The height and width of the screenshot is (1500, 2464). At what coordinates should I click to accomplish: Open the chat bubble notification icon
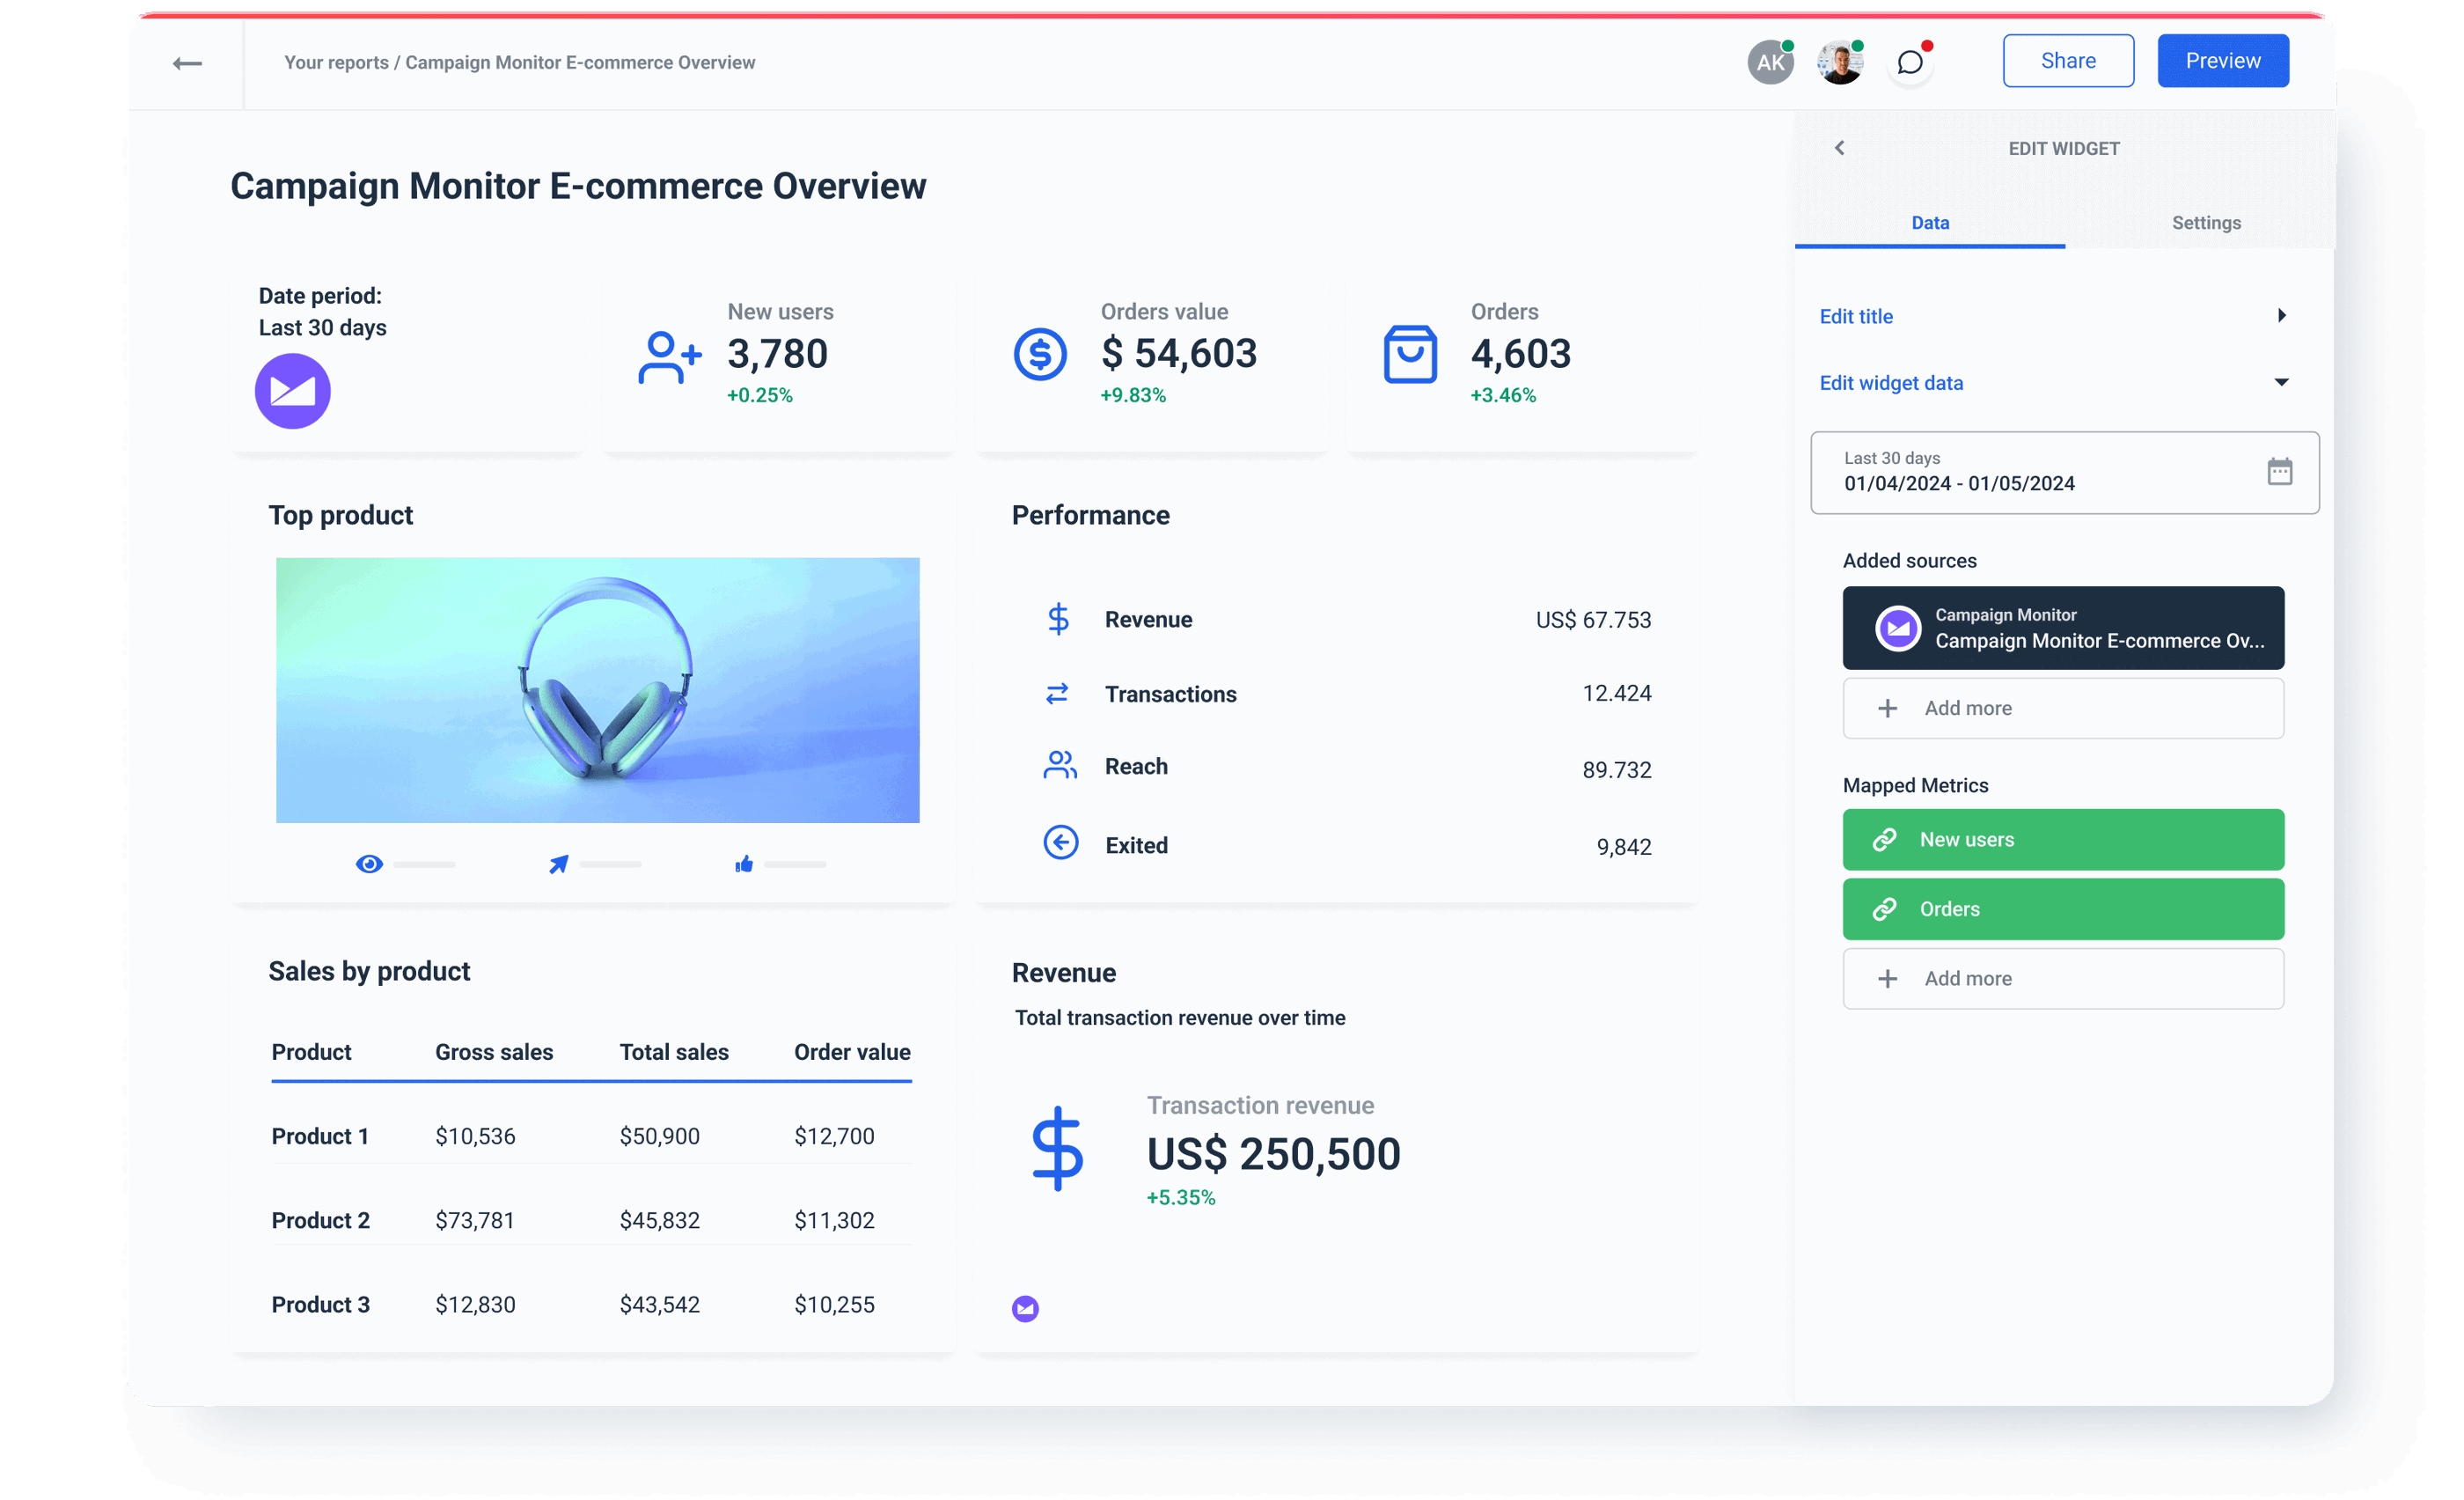tap(1910, 62)
